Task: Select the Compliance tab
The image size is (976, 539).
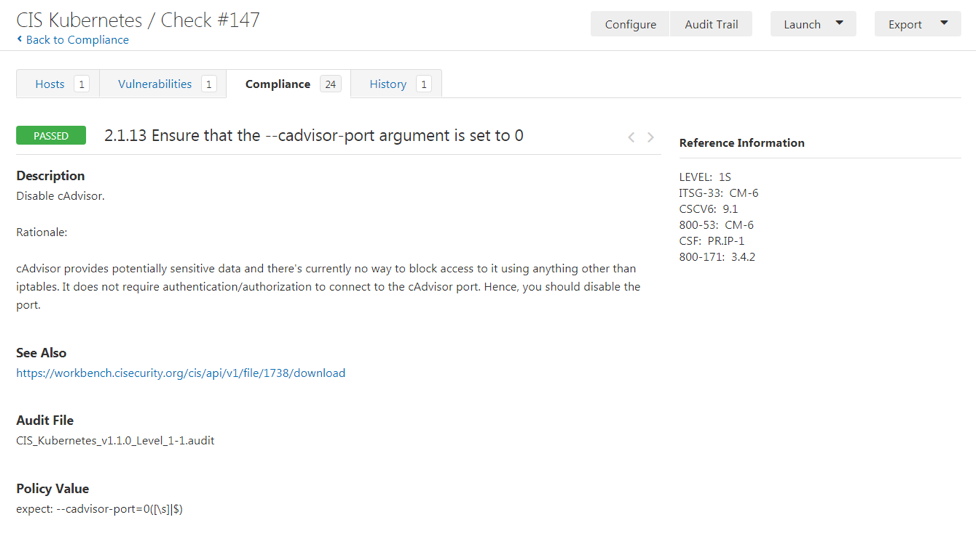Action: point(289,84)
